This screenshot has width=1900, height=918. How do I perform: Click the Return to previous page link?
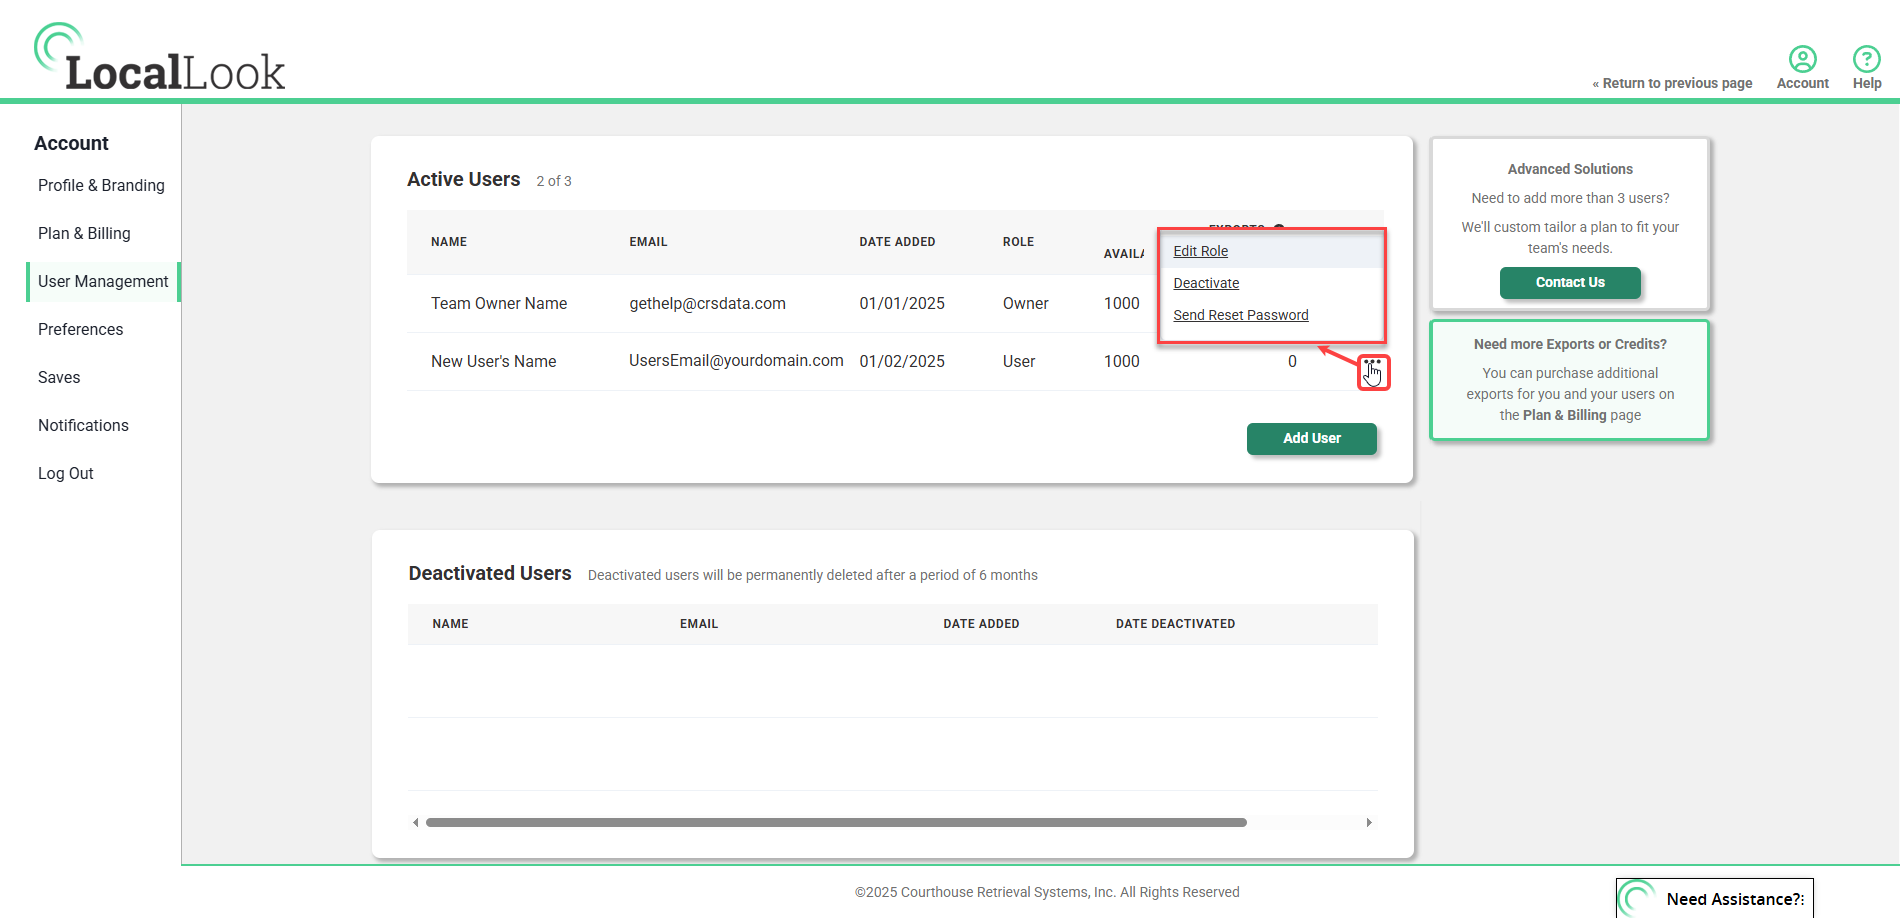(1672, 83)
